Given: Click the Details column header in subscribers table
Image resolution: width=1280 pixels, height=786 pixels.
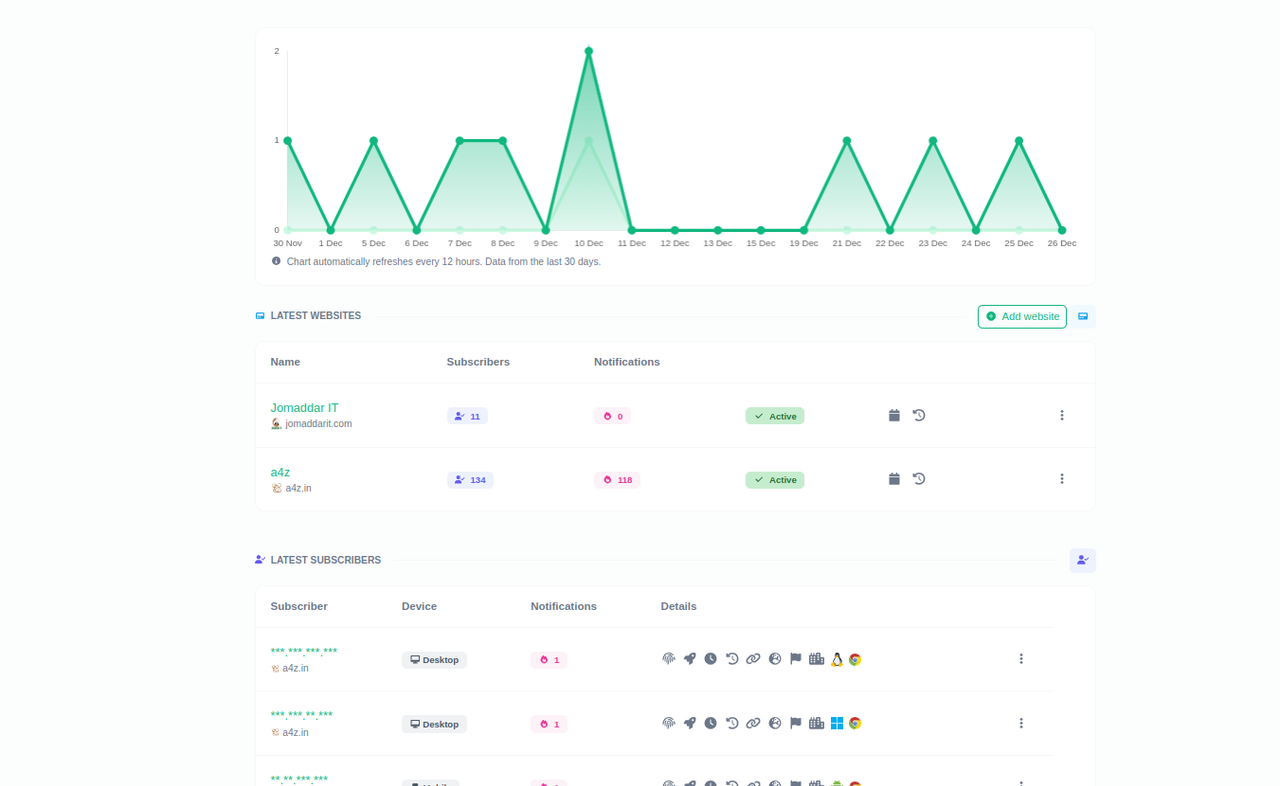Looking at the screenshot, I should (x=679, y=606).
